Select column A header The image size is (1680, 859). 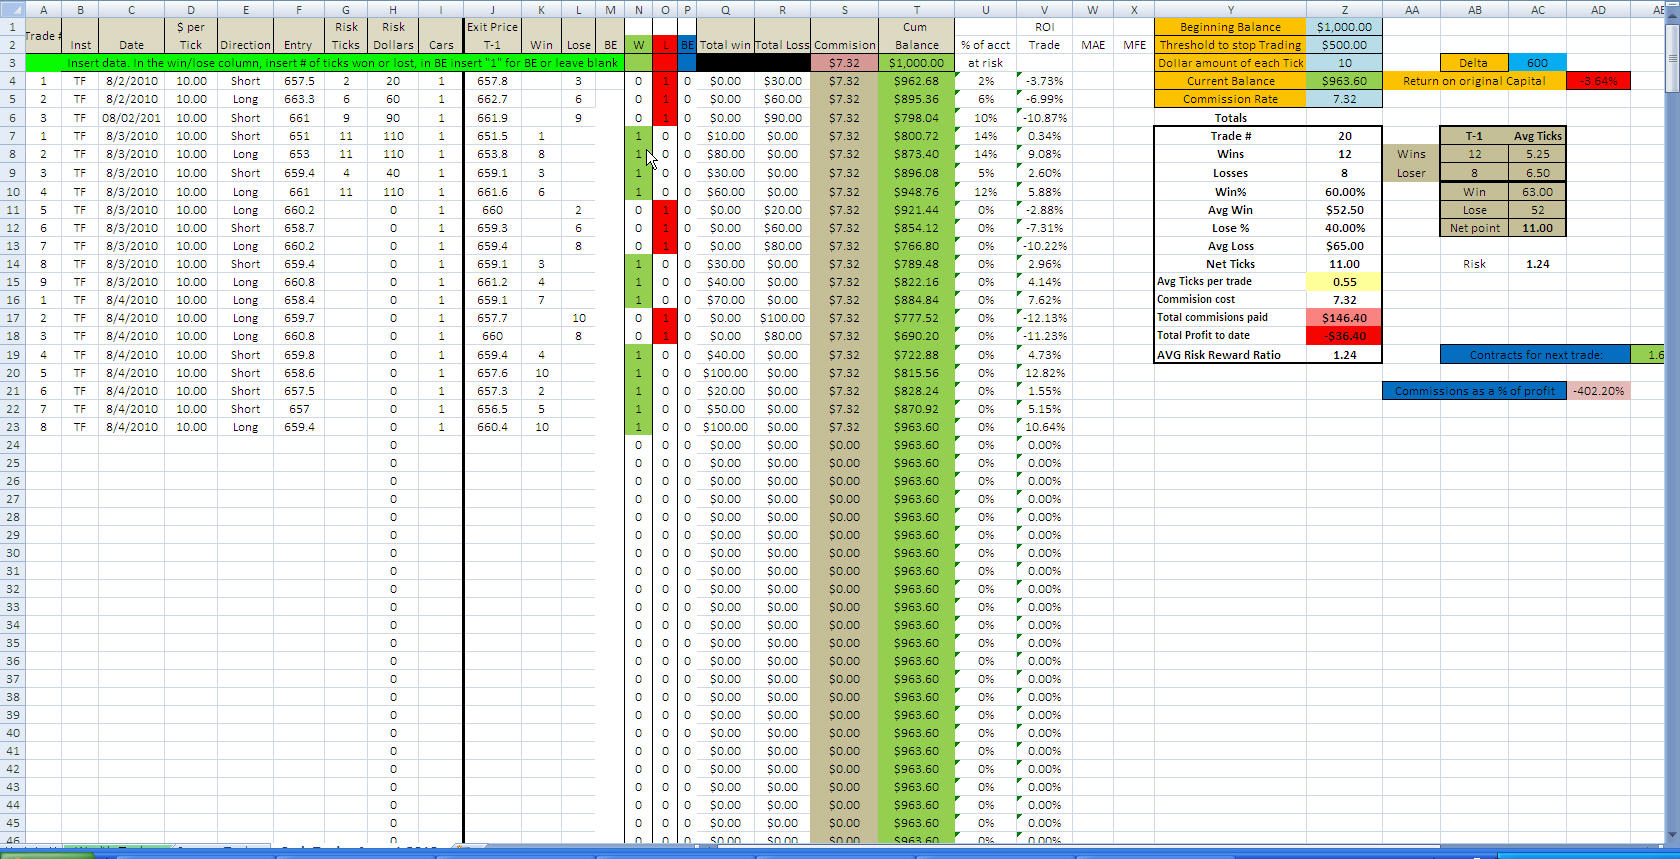[x=43, y=9]
